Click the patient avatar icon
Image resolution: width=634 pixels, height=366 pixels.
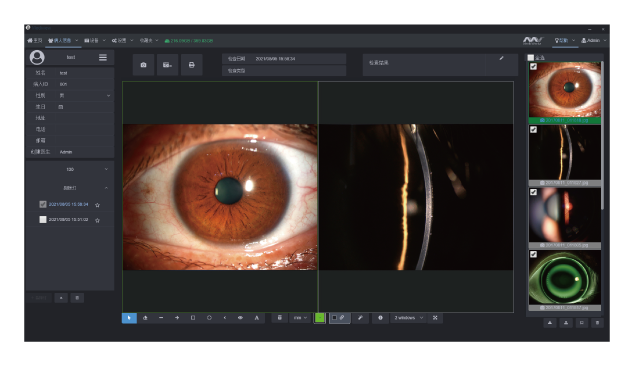click(37, 57)
